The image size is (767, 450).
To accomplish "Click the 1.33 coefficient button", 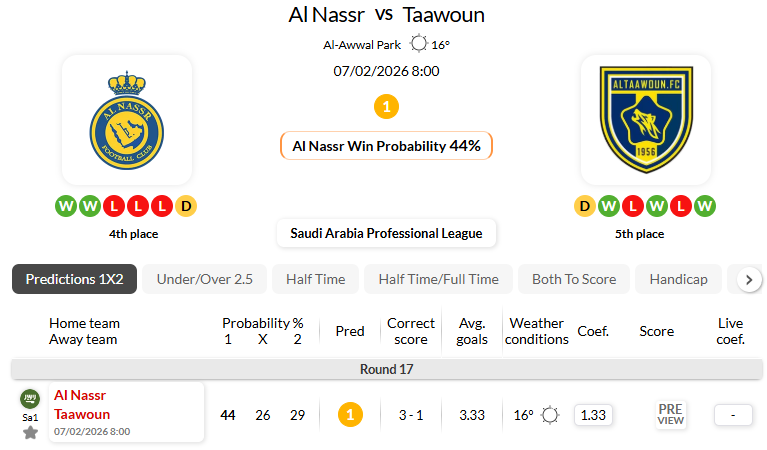I will point(593,414).
